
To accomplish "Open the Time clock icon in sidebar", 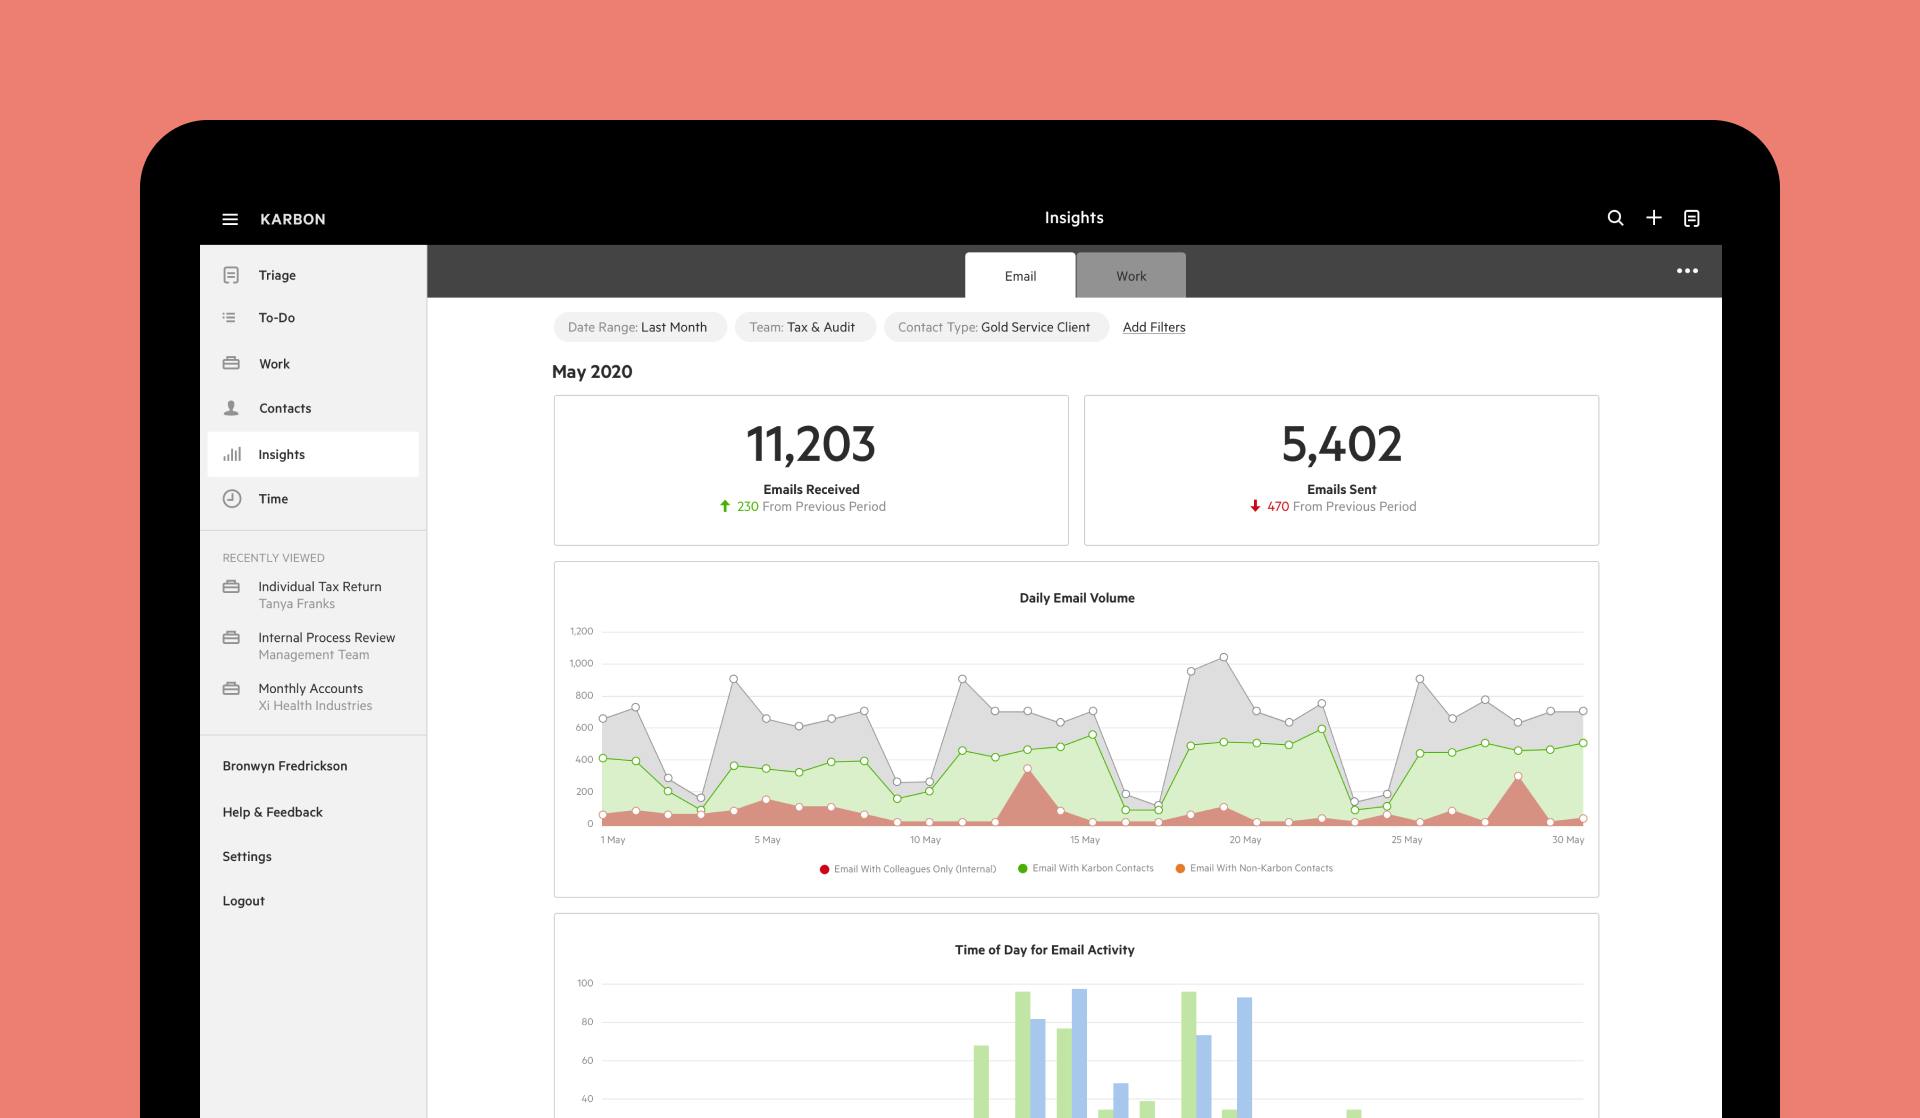I will pyautogui.click(x=232, y=499).
